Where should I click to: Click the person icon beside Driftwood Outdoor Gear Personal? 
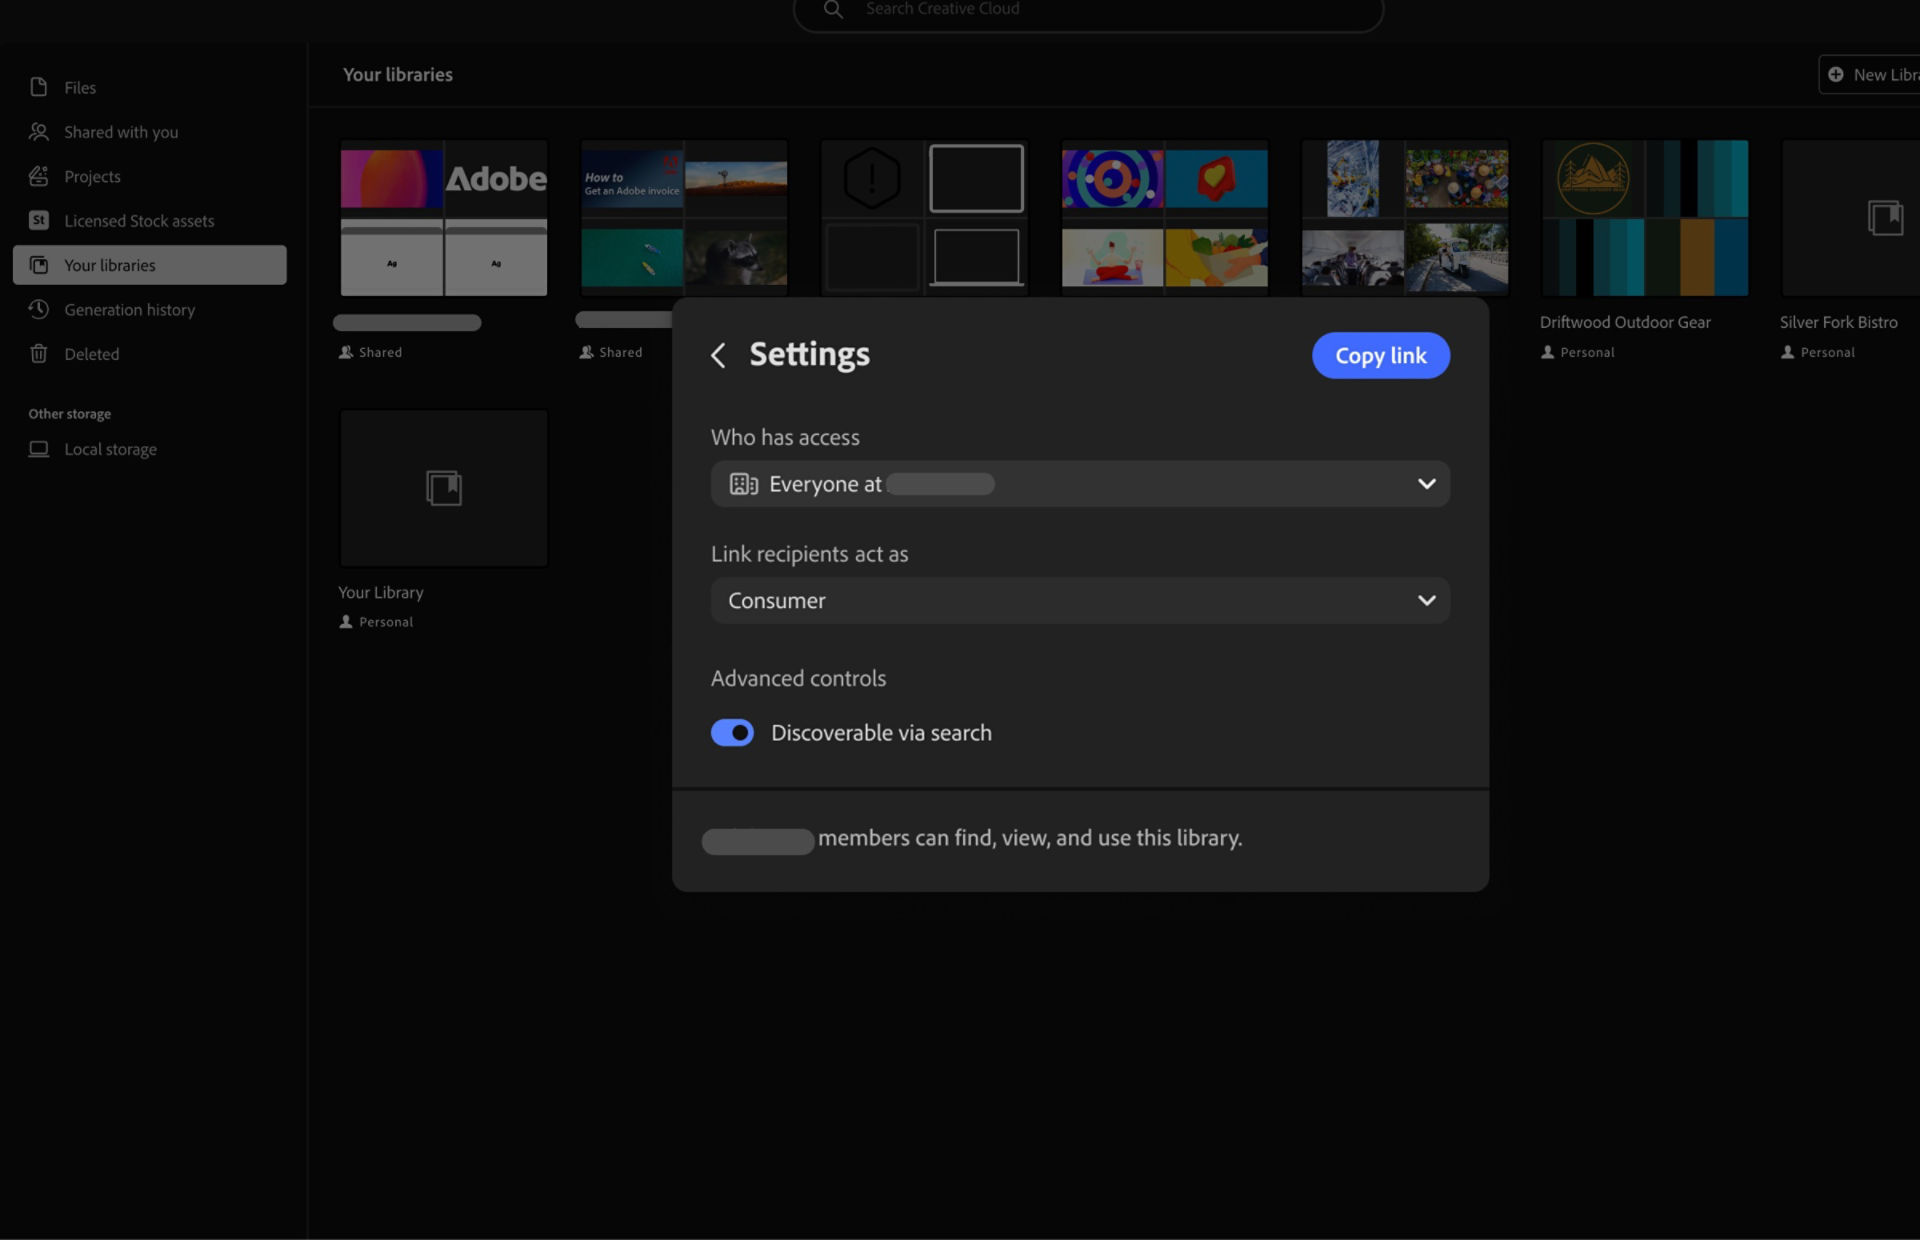pyautogui.click(x=1548, y=352)
